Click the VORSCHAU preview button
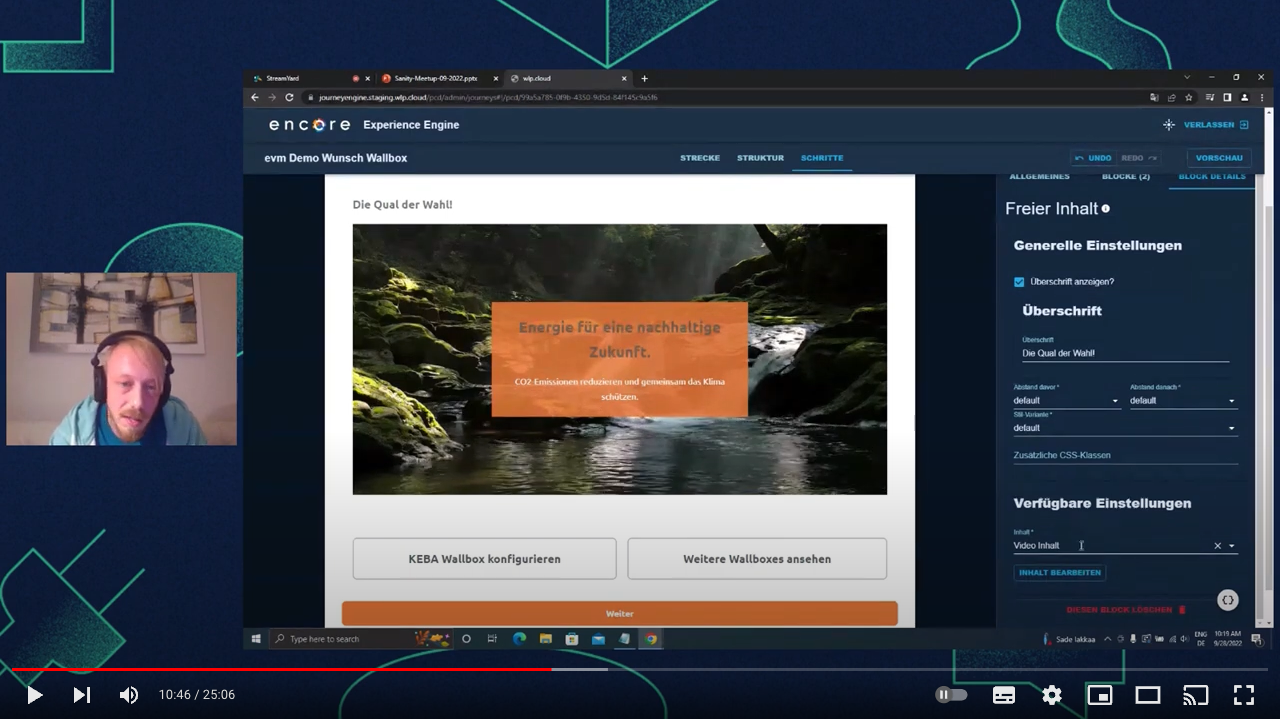Viewport: 1280px width, 719px height. 1219,158
